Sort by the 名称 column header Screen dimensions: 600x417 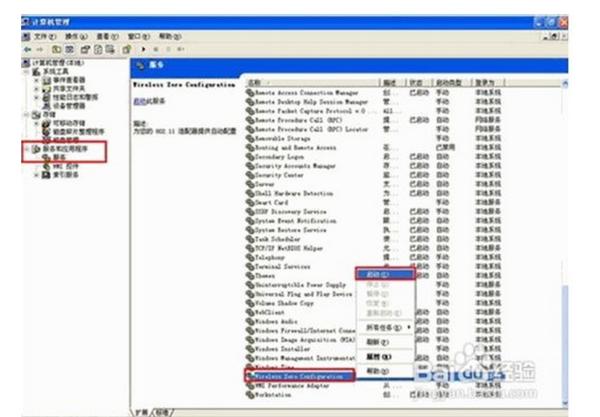point(313,83)
